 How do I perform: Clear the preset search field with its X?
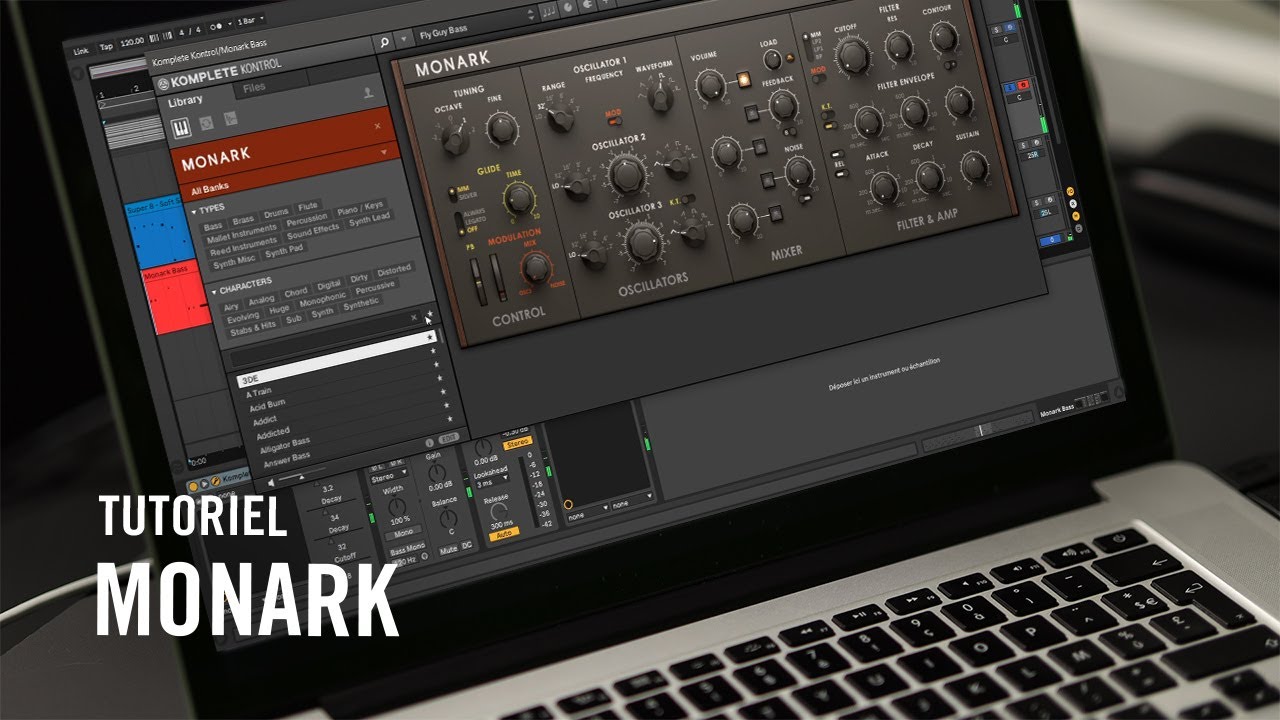pos(414,318)
